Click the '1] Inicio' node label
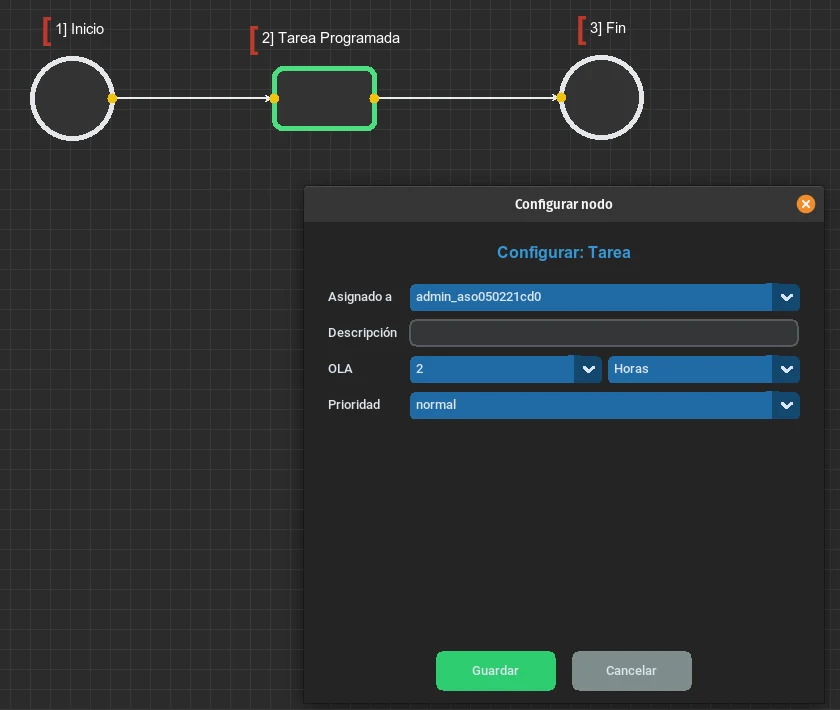Viewport: 840px width, 710px height. (x=79, y=29)
